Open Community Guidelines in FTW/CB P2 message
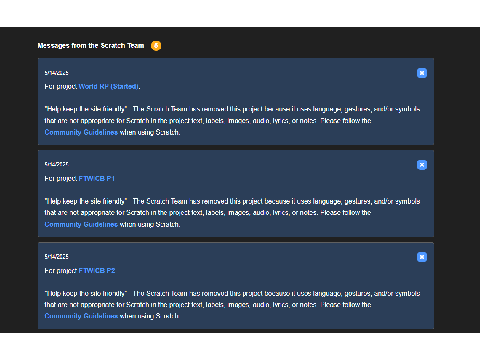480x360 pixels. pyautogui.click(x=81, y=316)
